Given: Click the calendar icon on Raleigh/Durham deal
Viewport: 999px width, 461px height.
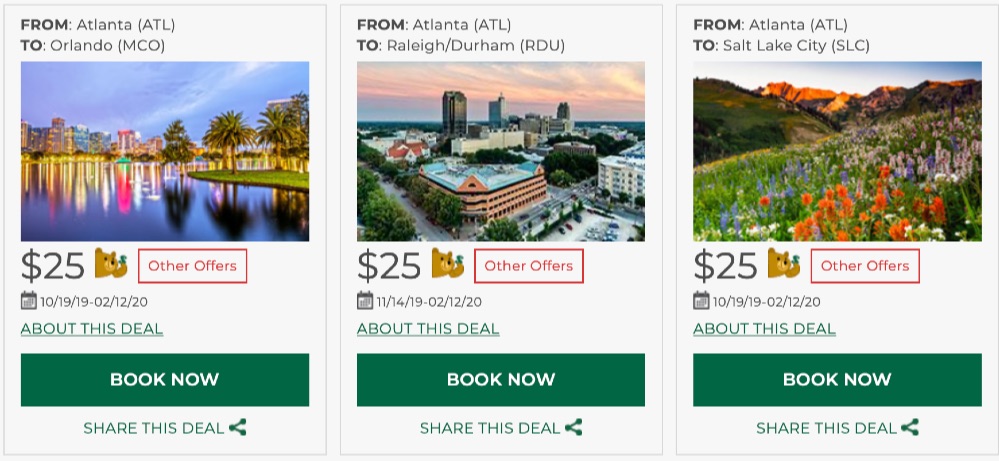Looking at the screenshot, I should (x=365, y=300).
